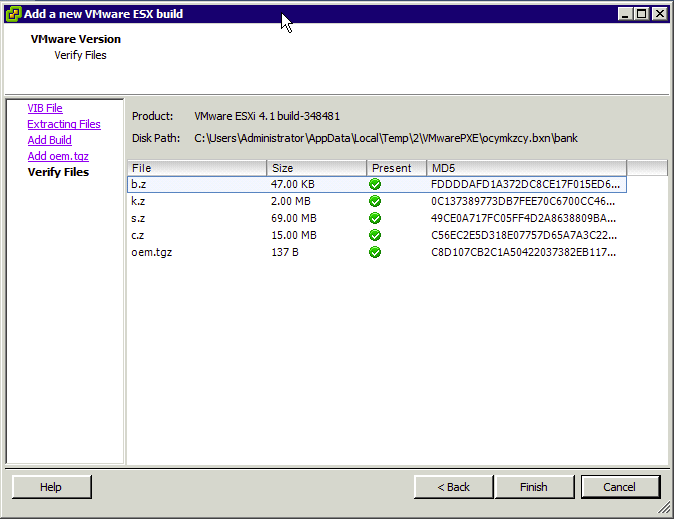Image resolution: width=674 pixels, height=519 pixels.
Task: Click the Help button
Action: coord(52,487)
